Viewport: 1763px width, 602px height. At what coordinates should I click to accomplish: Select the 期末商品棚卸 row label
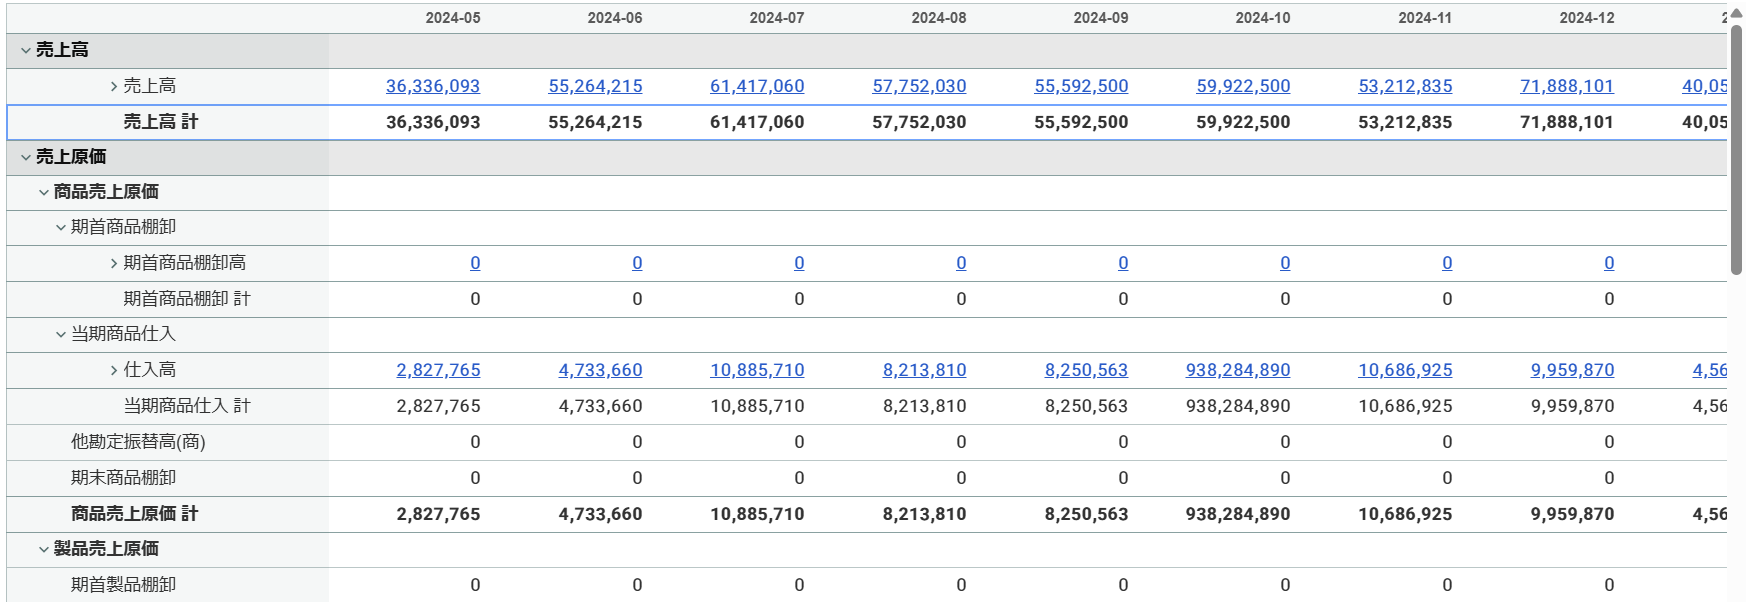tap(123, 478)
